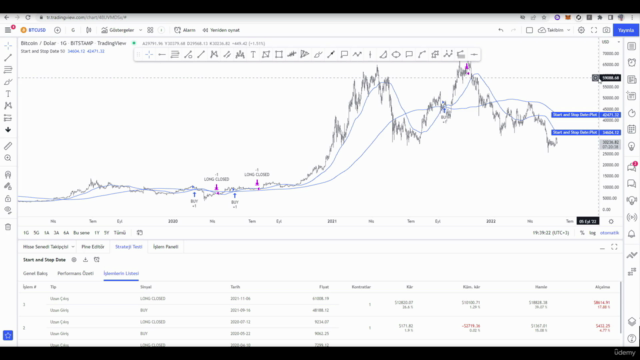Click the export download icon in strategy tester
Image resolution: width=640 pixels, height=360 pixels.
coord(85,260)
